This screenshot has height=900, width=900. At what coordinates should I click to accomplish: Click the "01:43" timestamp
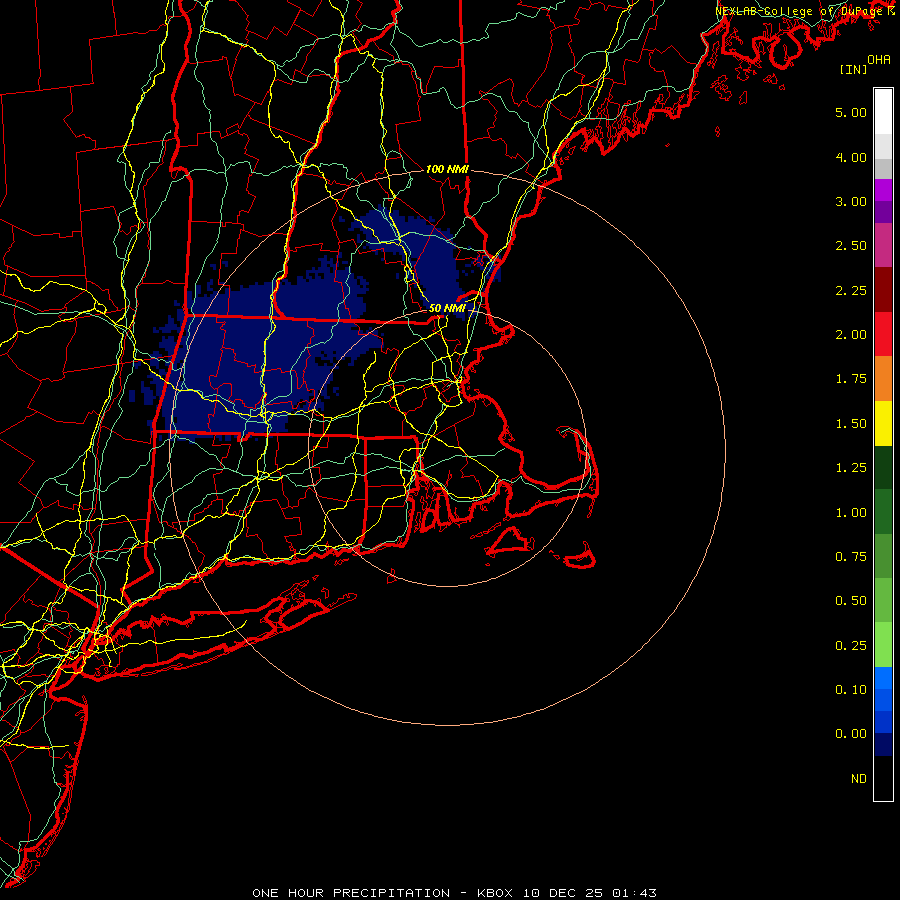tap(634, 893)
